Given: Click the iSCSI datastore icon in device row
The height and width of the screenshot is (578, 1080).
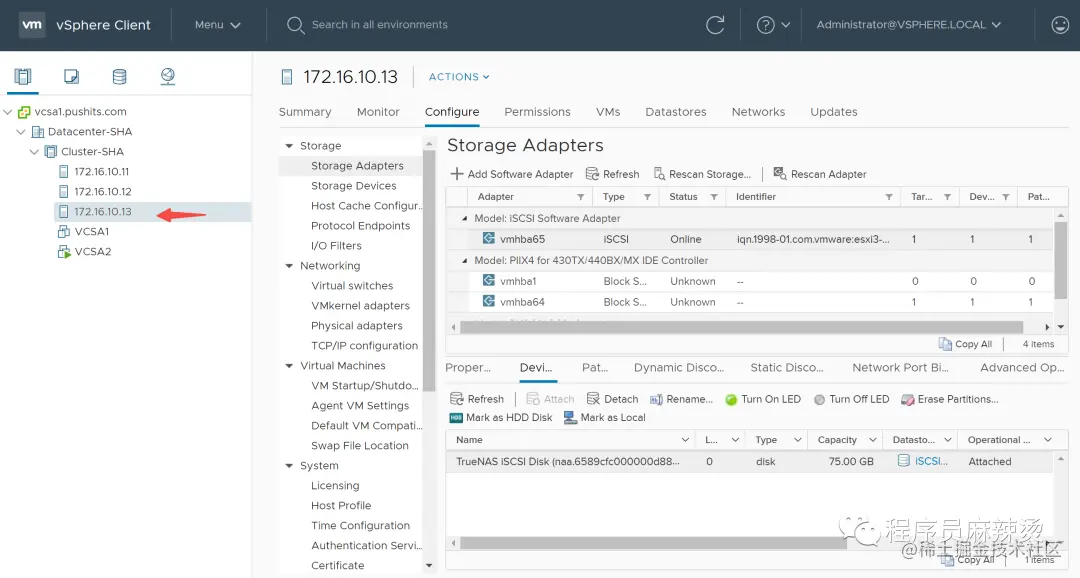Looking at the screenshot, I should [904, 460].
